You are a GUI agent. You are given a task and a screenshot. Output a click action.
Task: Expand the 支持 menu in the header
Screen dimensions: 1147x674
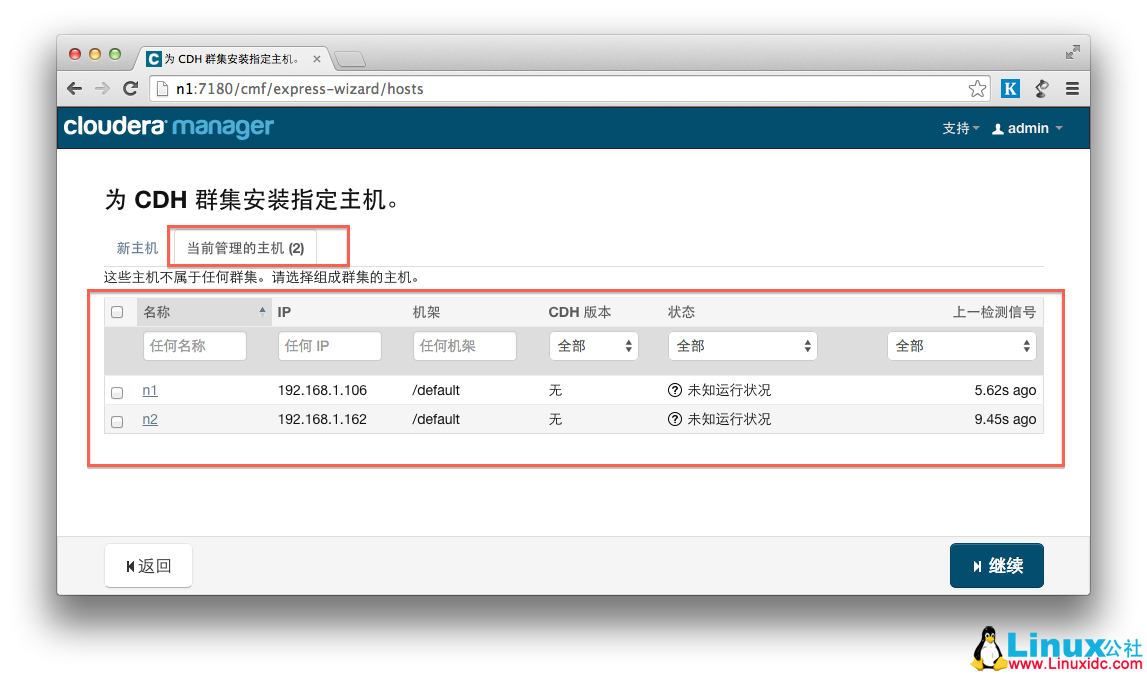[x=957, y=128]
